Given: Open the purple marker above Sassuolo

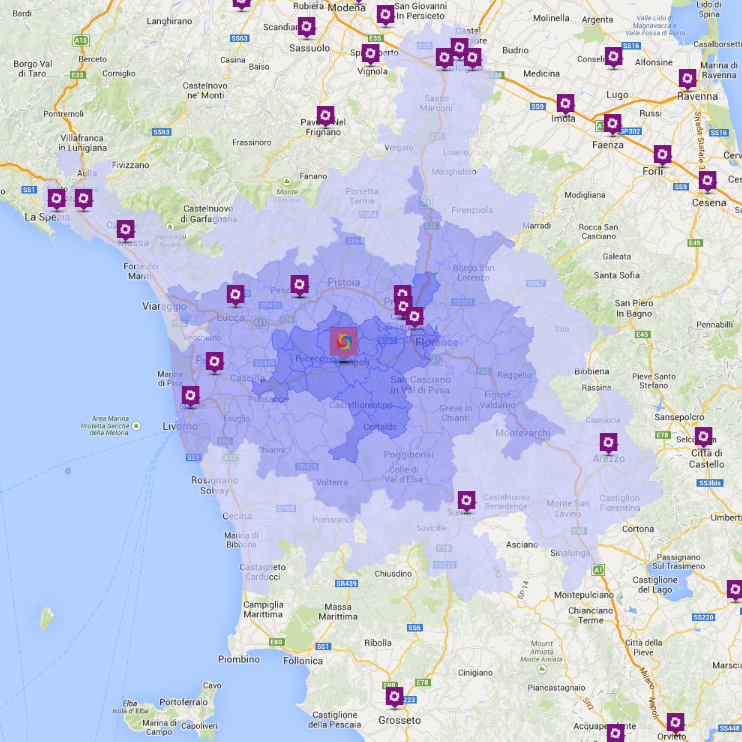Looking at the screenshot, I should (307, 27).
